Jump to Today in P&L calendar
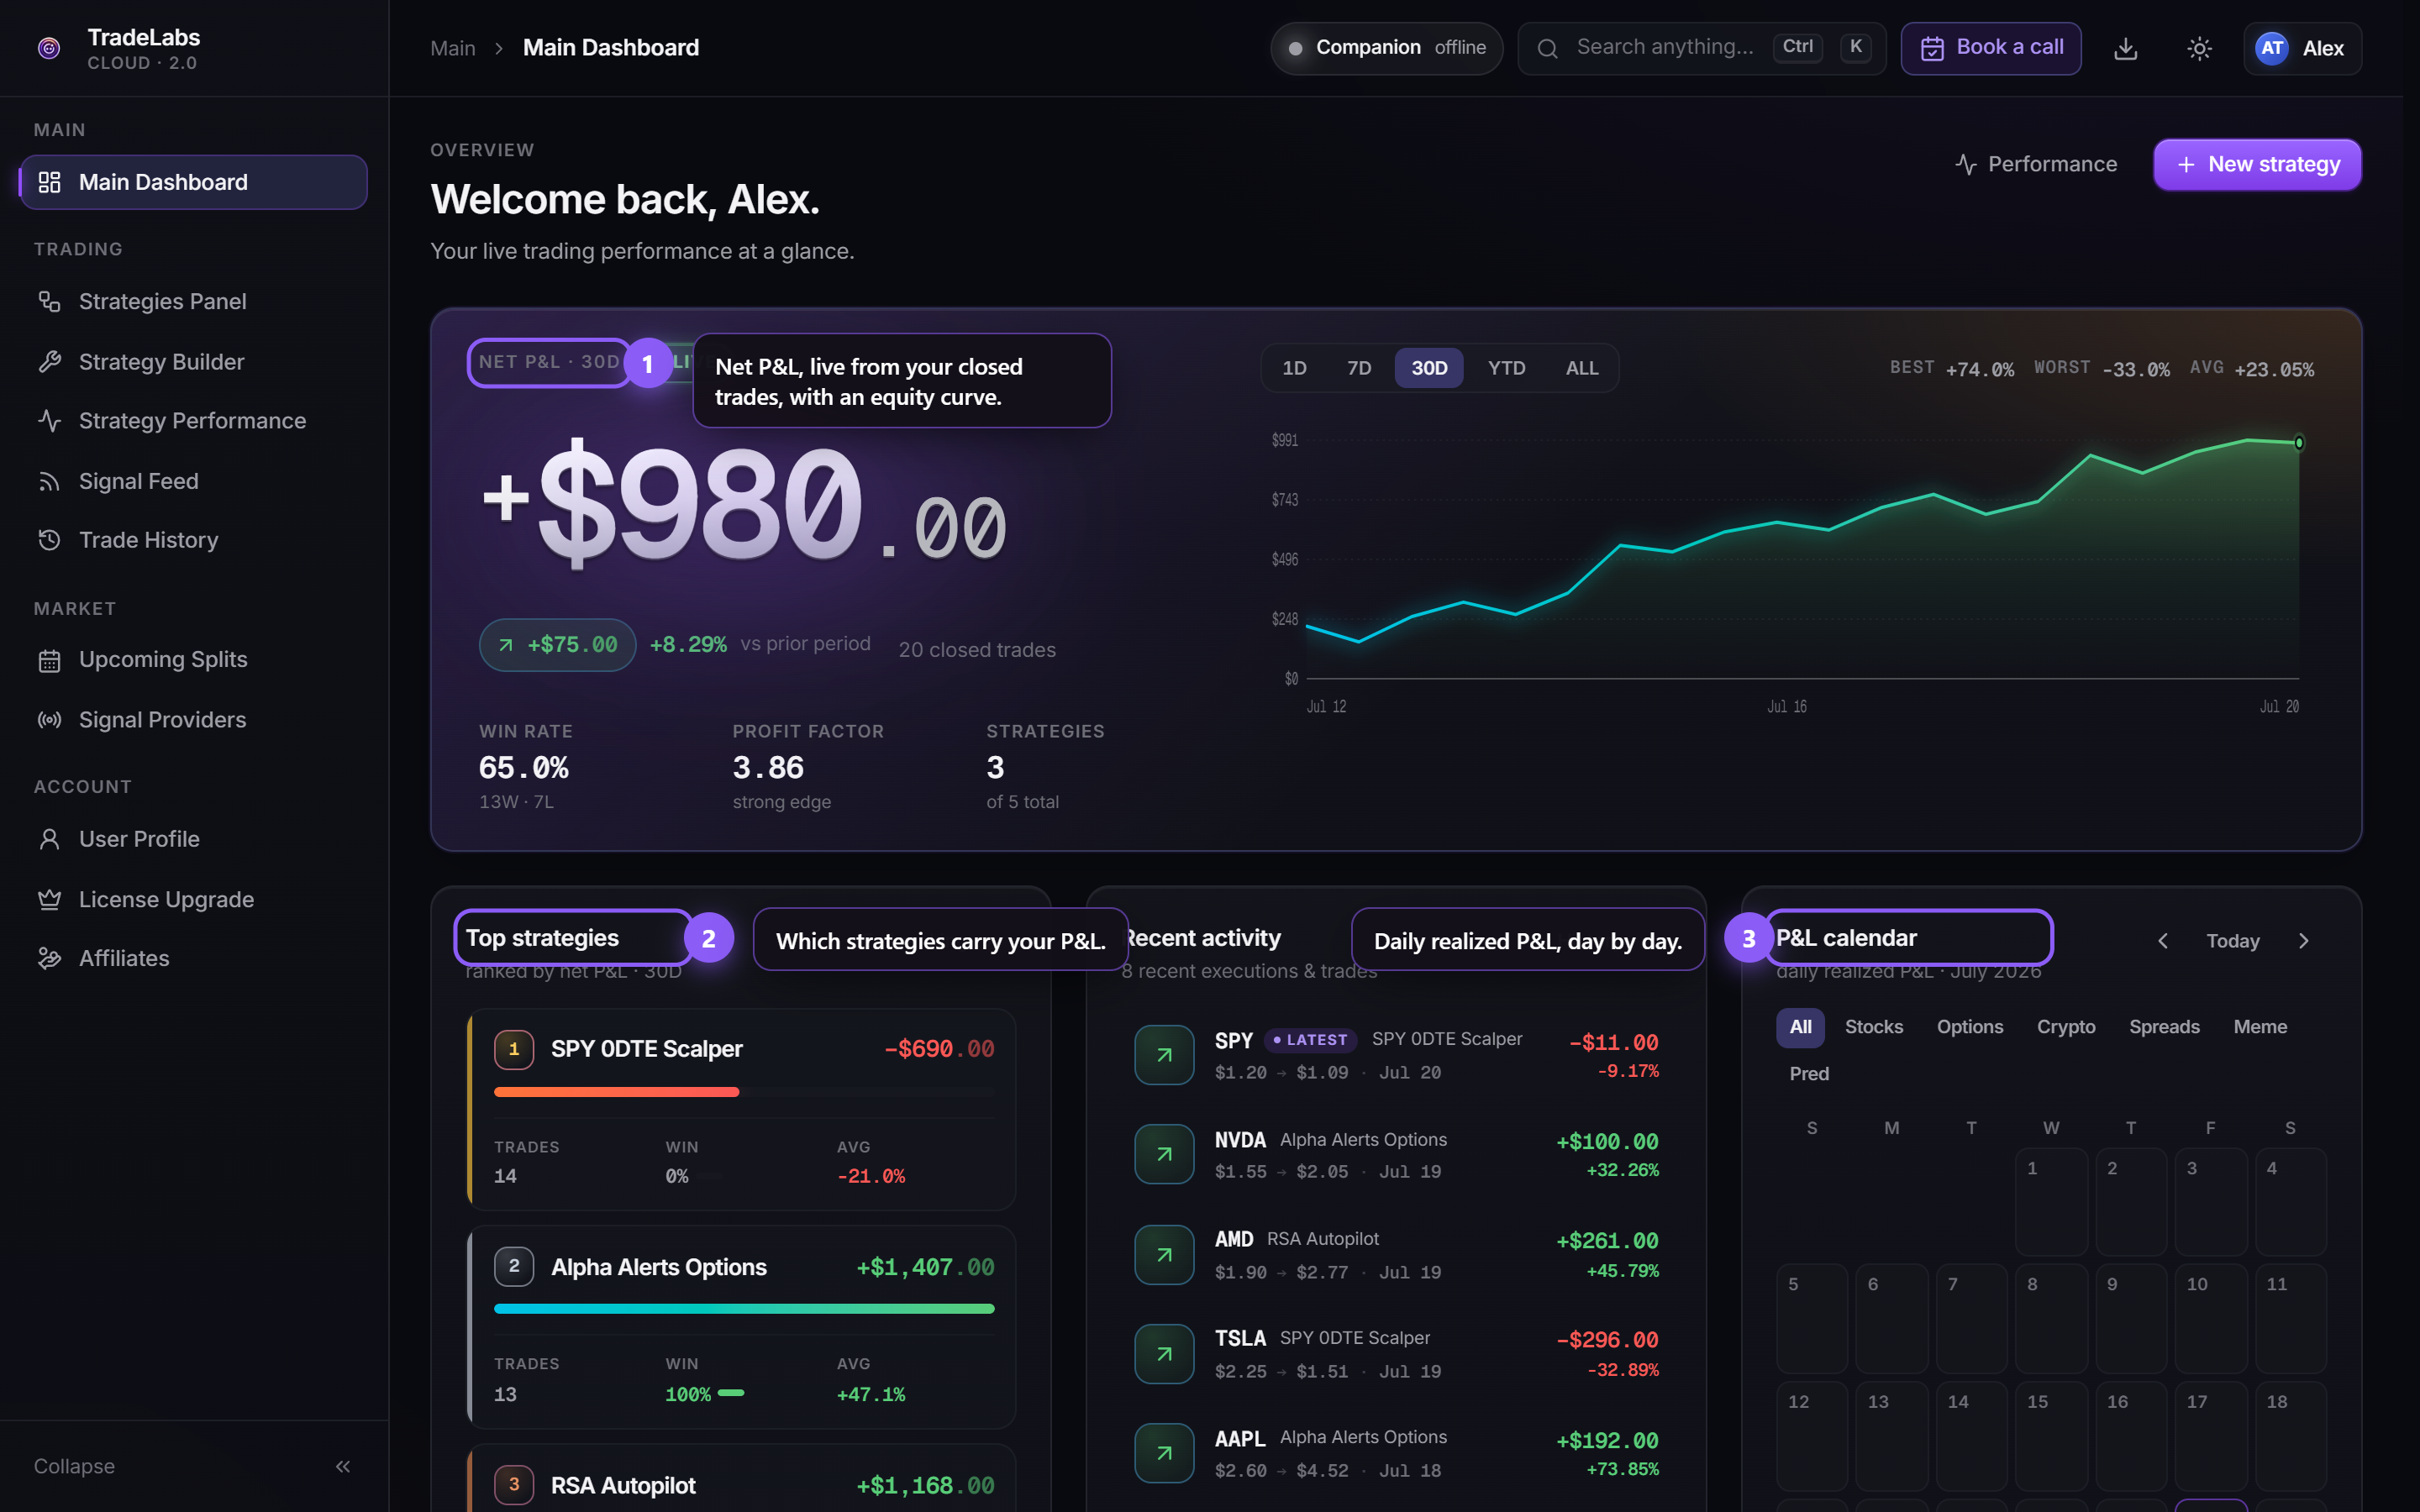Viewport: 2420px width, 1512px height. tap(2233, 941)
